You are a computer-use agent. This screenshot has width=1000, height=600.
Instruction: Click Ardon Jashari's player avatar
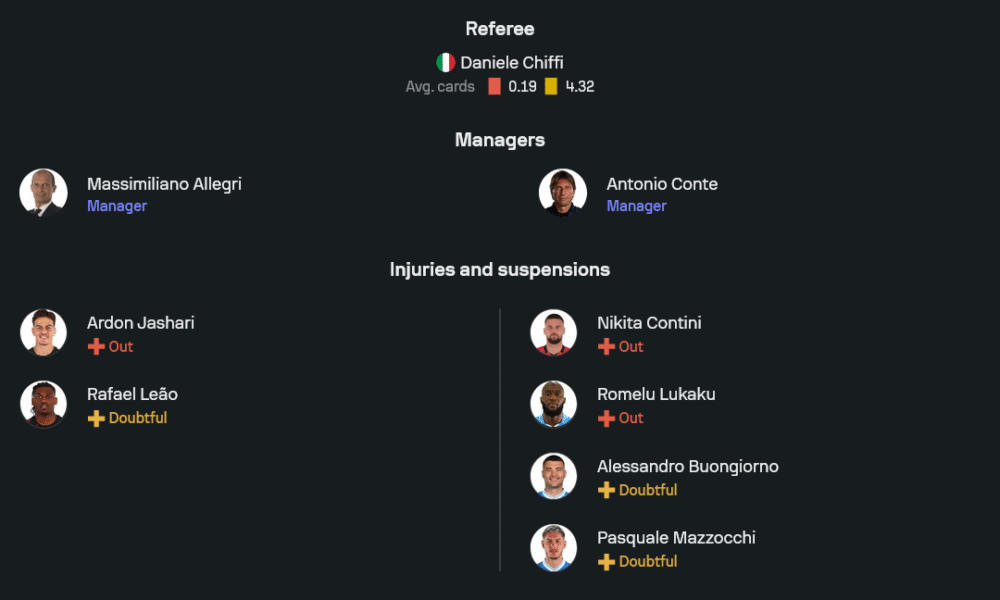tap(43, 333)
